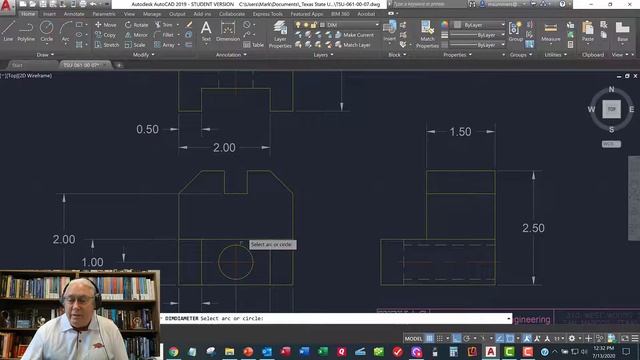The image size is (640, 360).
Task: Click the Erase tool icon
Action: (x=189, y=25)
